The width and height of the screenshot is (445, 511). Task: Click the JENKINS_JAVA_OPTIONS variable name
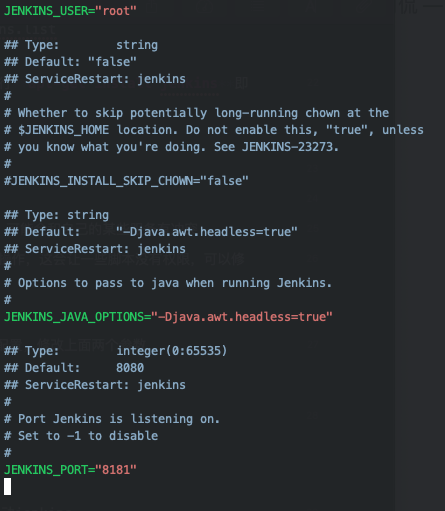74,317
